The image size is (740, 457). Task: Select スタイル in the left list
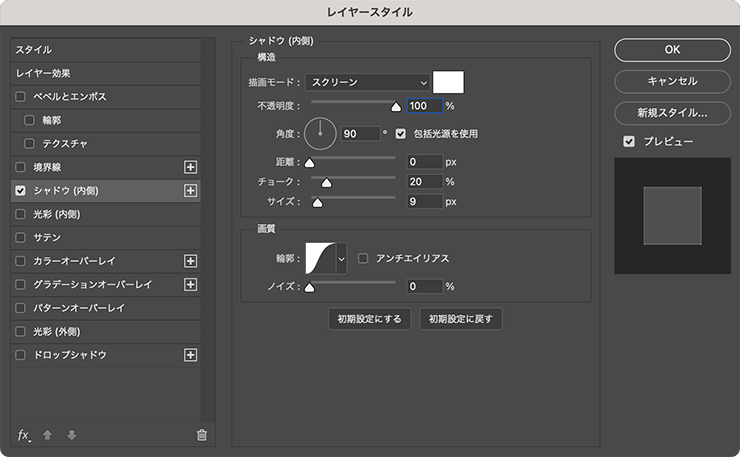pos(105,49)
